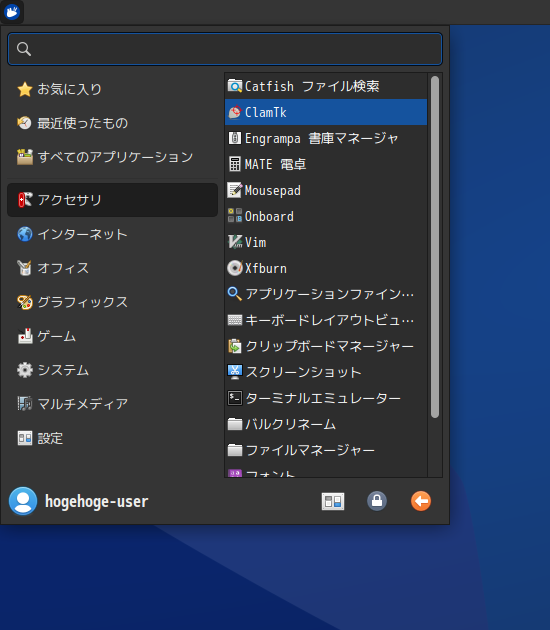Open the ファイルマネージャー folder icon
This screenshot has width=550, height=630.
coord(235,450)
